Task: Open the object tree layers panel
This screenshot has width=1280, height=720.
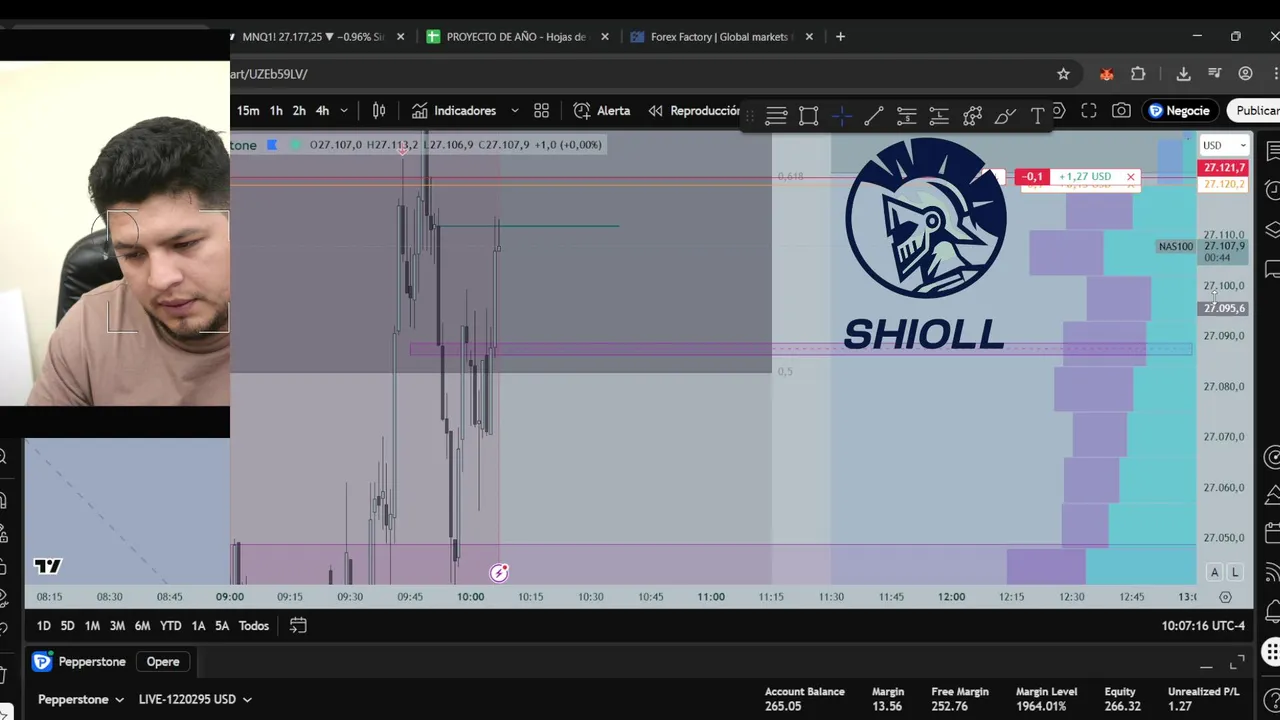Action: [x=1272, y=230]
